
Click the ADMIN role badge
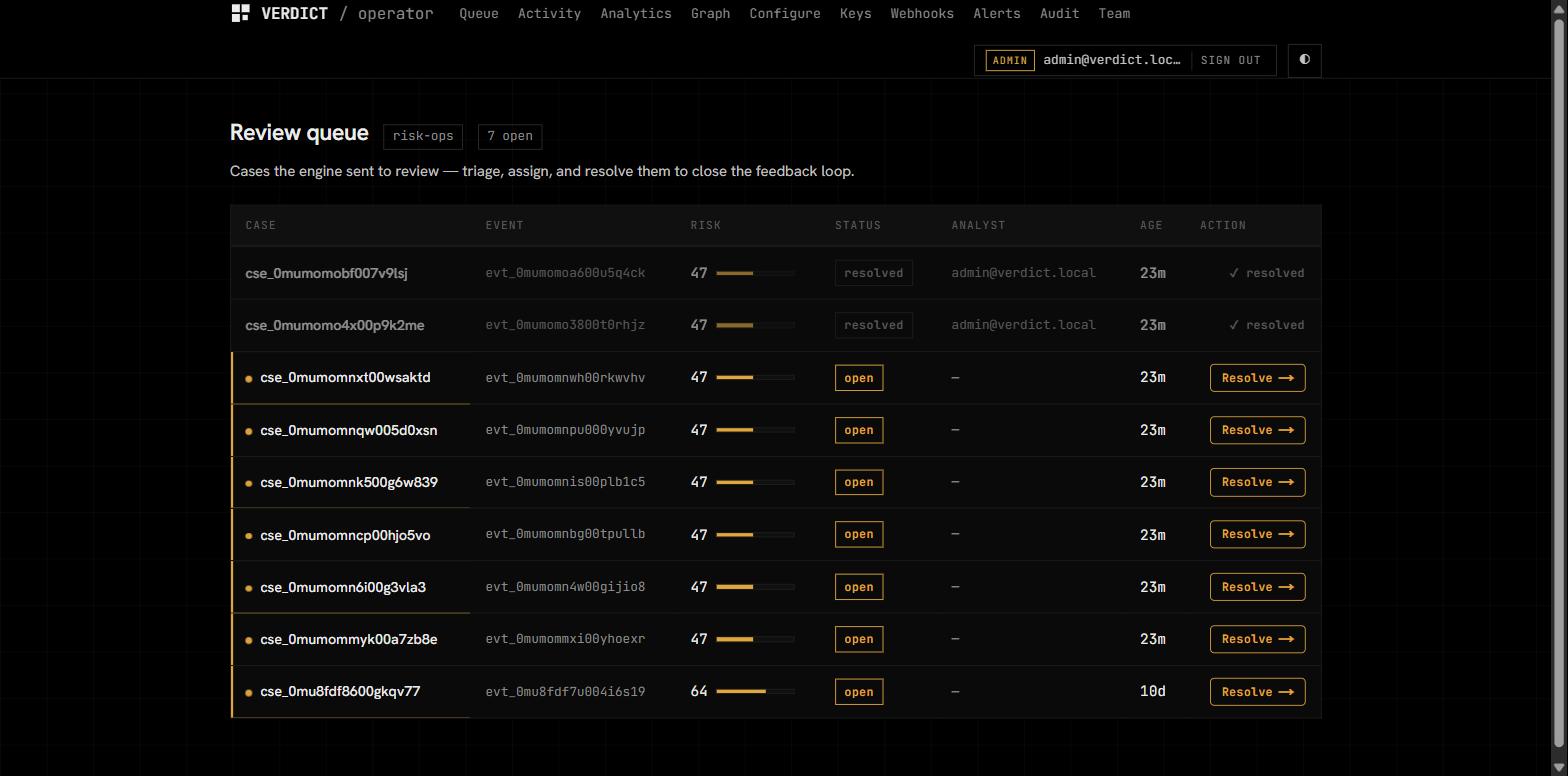click(x=1010, y=60)
